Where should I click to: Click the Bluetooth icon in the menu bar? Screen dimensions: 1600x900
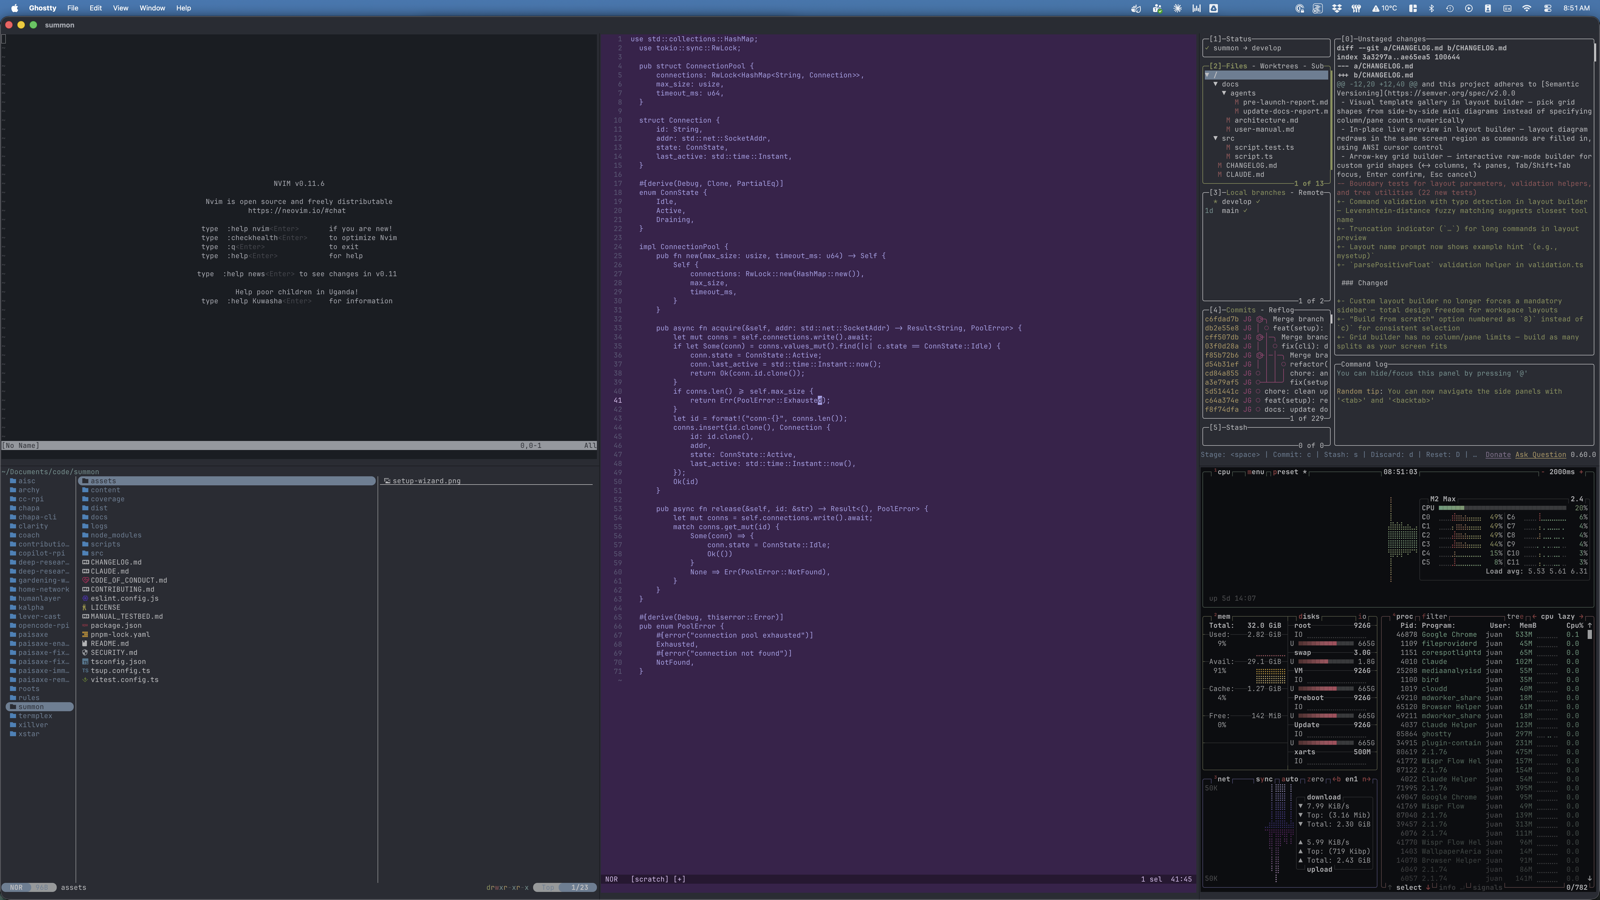click(x=1432, y=8)
